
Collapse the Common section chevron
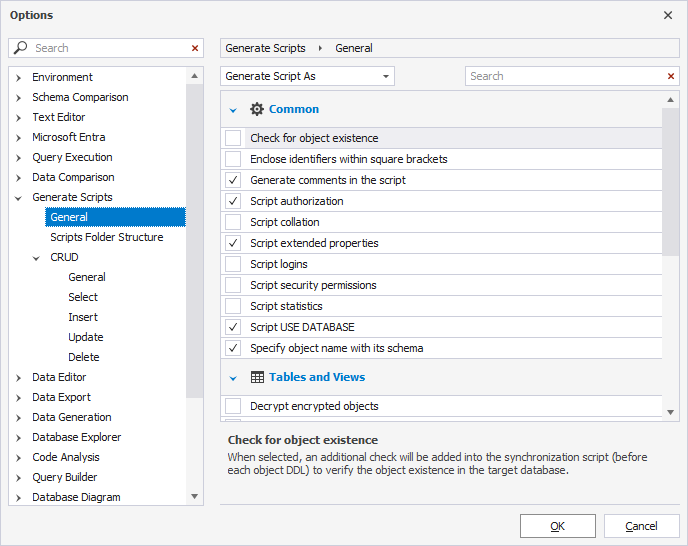(x=233, y=110)
